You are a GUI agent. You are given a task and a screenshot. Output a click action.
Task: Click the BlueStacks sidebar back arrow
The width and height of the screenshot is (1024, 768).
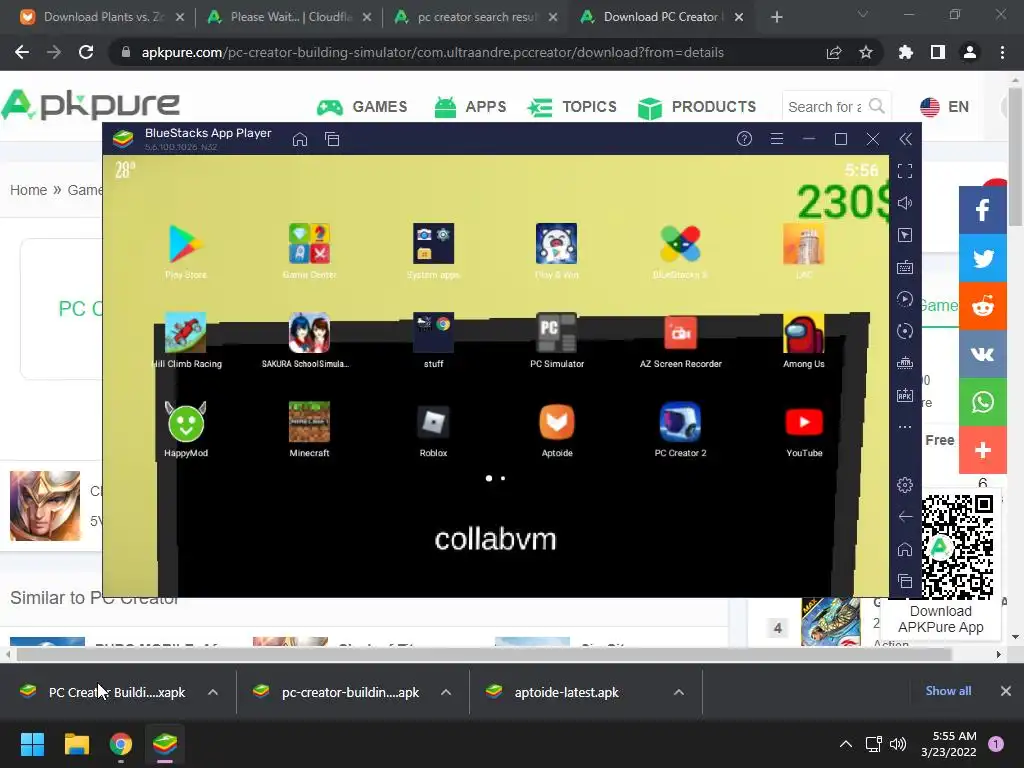(x=904, y=517)
